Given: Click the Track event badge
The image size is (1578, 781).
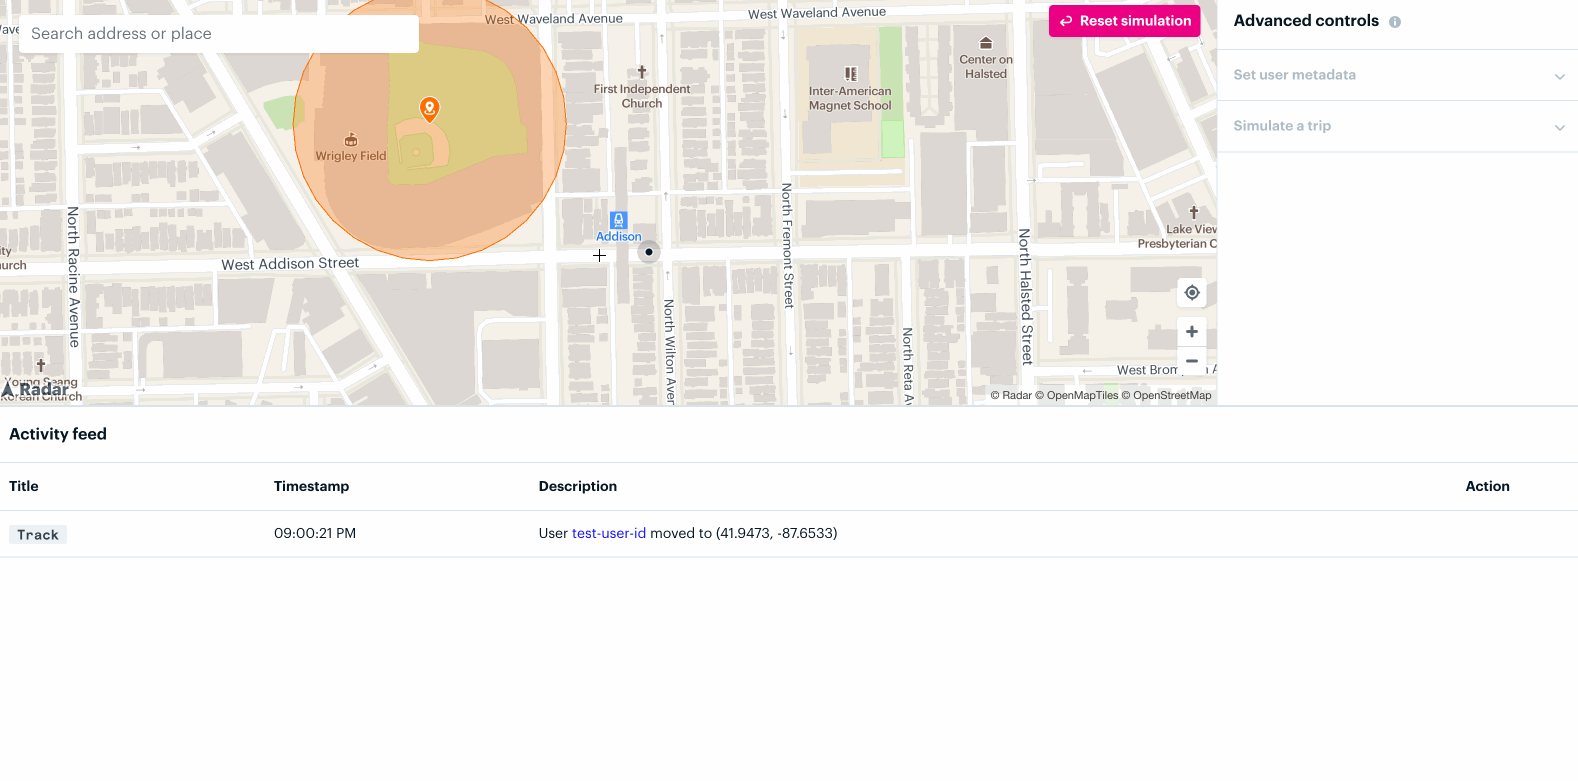Looking at the screenshot, I should pos(38,535).
